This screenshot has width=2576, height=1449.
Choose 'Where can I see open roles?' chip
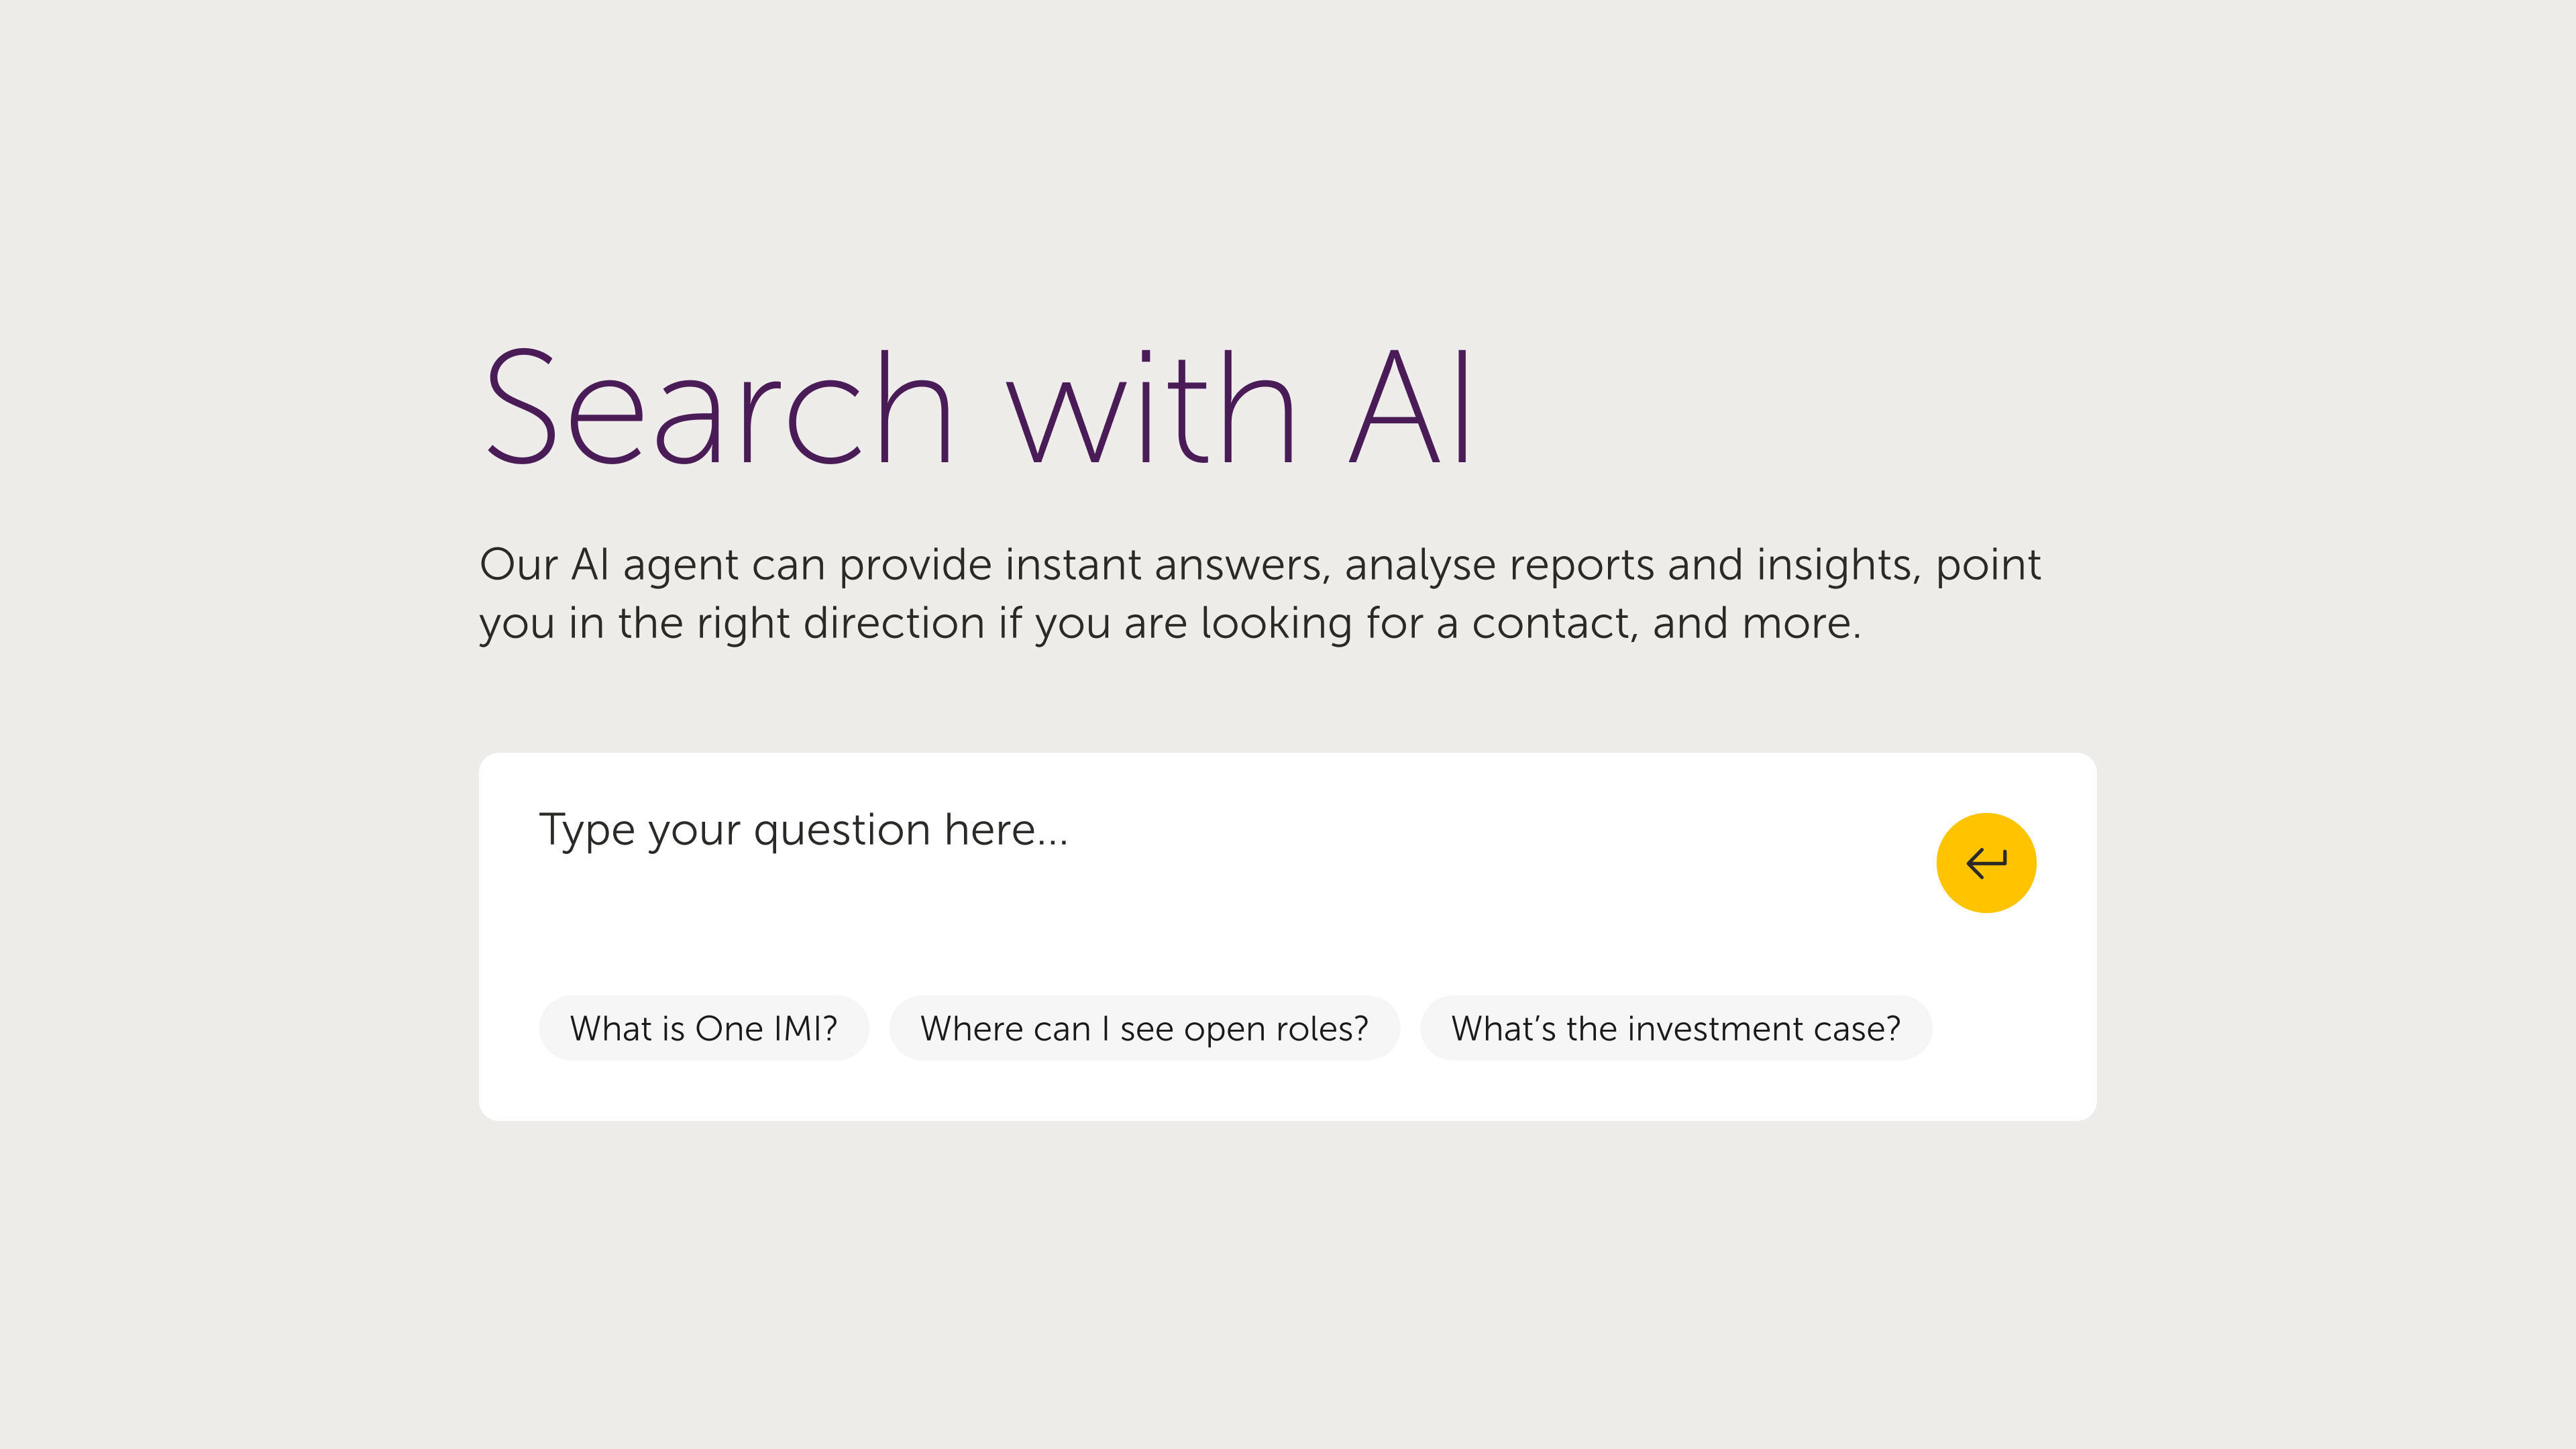[x=1144, y=1028]
